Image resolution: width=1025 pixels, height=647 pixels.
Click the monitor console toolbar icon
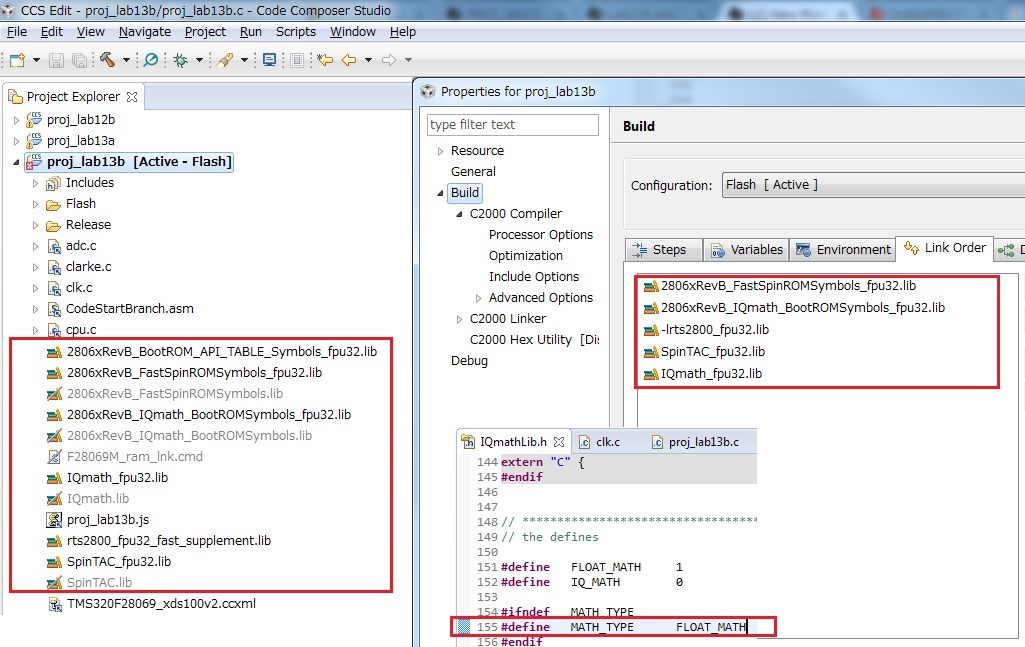[x=269, y=60]
